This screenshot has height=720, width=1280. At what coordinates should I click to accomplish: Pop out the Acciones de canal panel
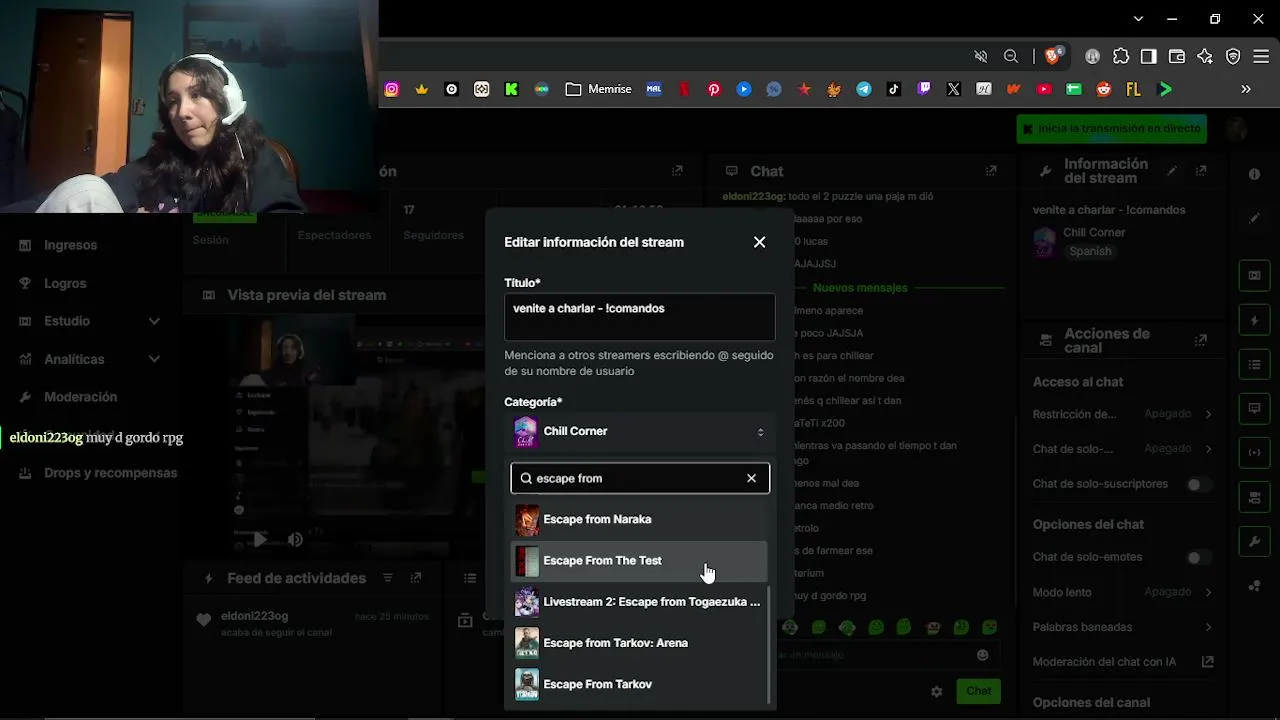click(x=1201, y=341)
